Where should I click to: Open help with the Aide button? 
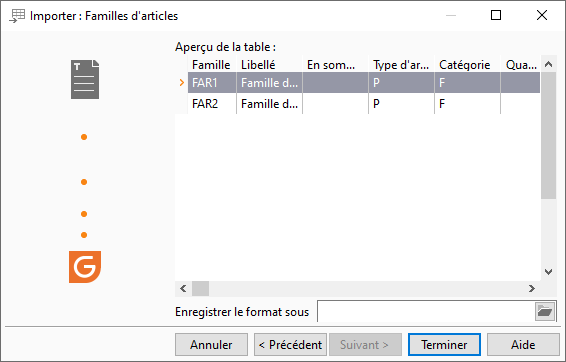click(x=523, y=345)
